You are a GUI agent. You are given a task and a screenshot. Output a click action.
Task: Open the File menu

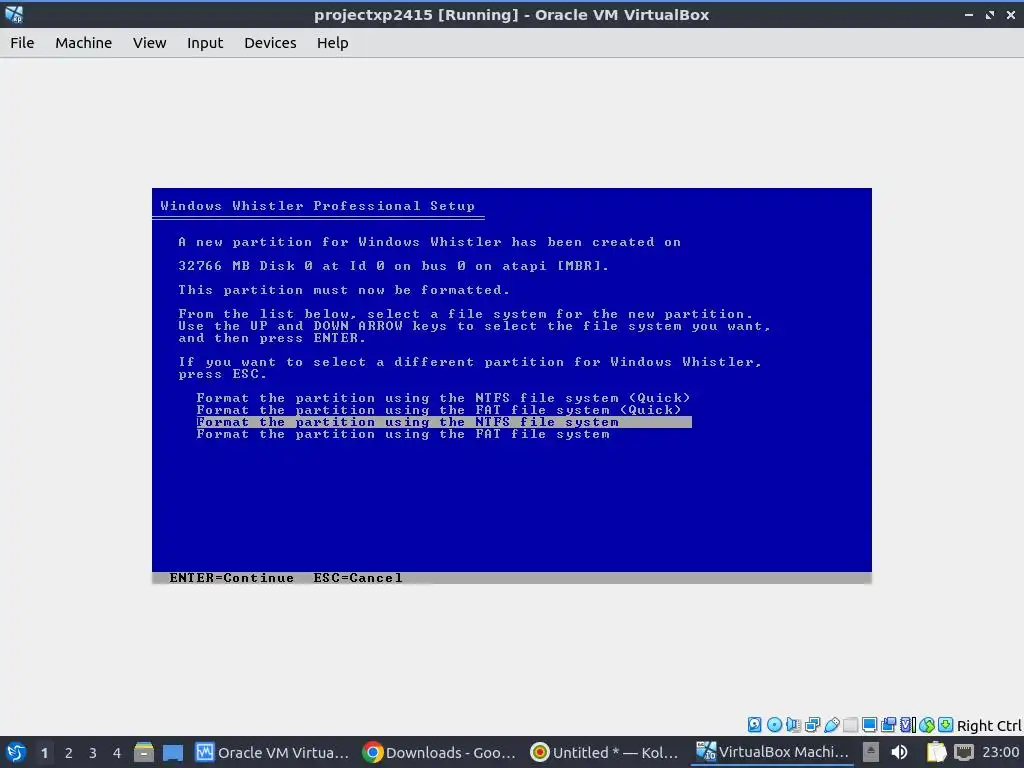pos(22,43)
